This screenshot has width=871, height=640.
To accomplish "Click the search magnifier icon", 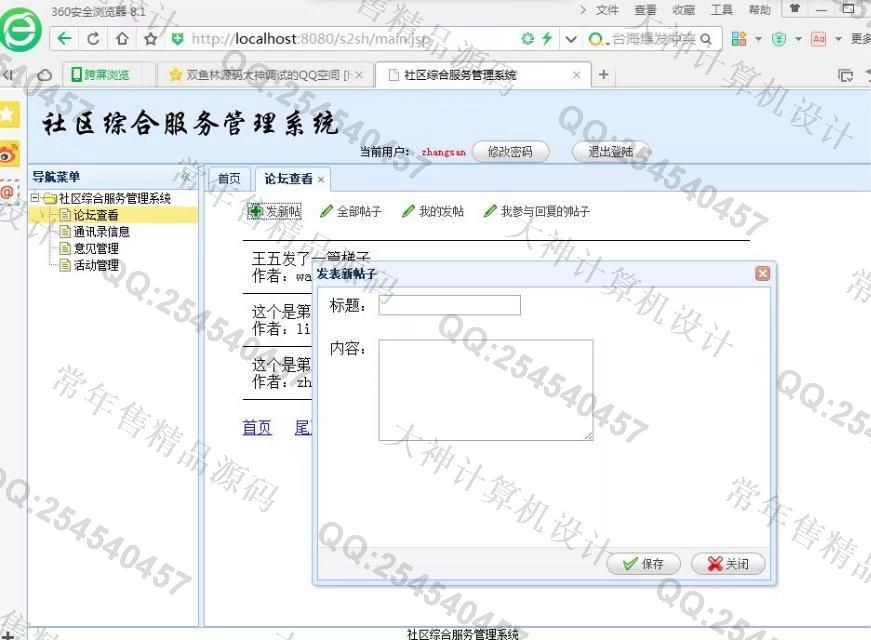I will 706,39.
